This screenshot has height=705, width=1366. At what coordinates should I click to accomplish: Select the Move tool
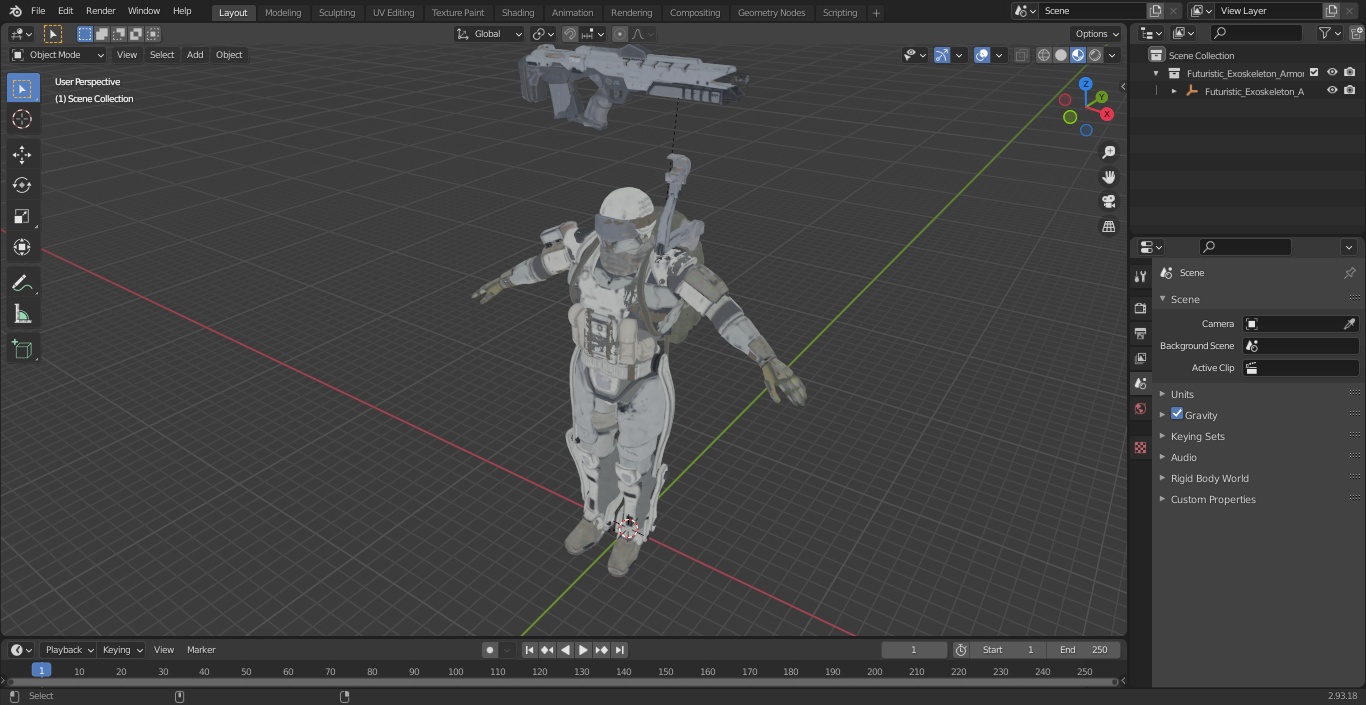(22, 154)
